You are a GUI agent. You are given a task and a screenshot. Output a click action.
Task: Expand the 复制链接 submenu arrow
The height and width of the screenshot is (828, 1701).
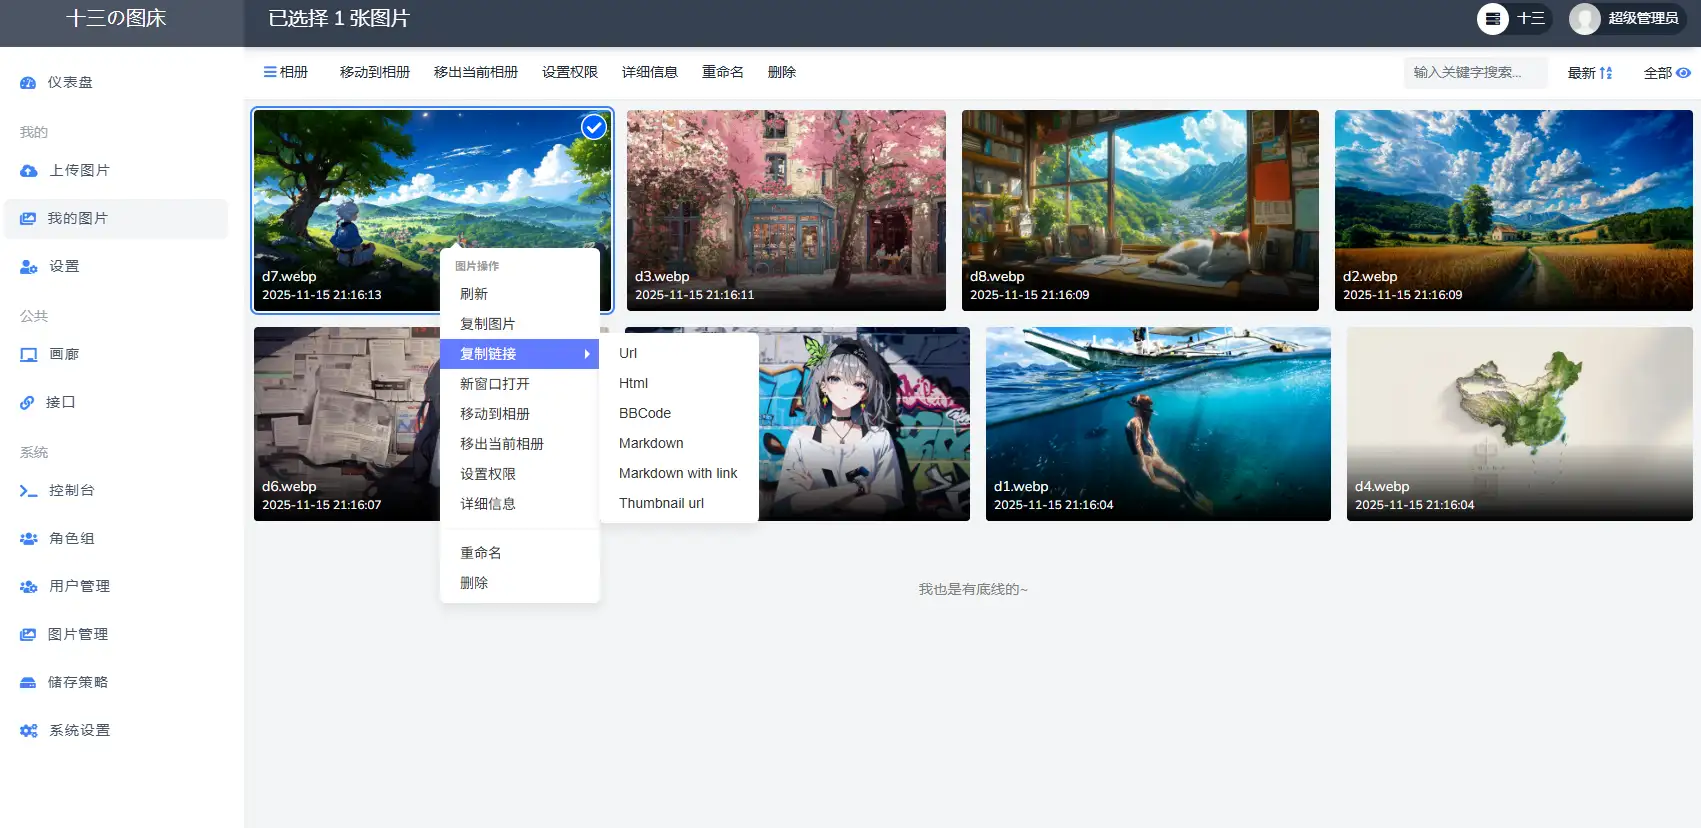click(x=587, y=354)
